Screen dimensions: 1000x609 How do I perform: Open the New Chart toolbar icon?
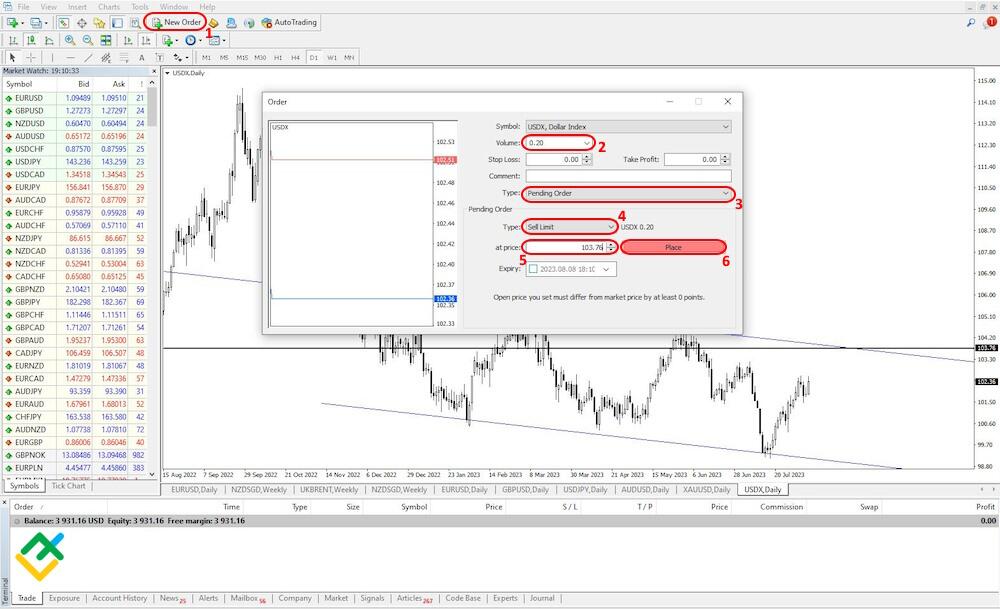click(12, 22)
